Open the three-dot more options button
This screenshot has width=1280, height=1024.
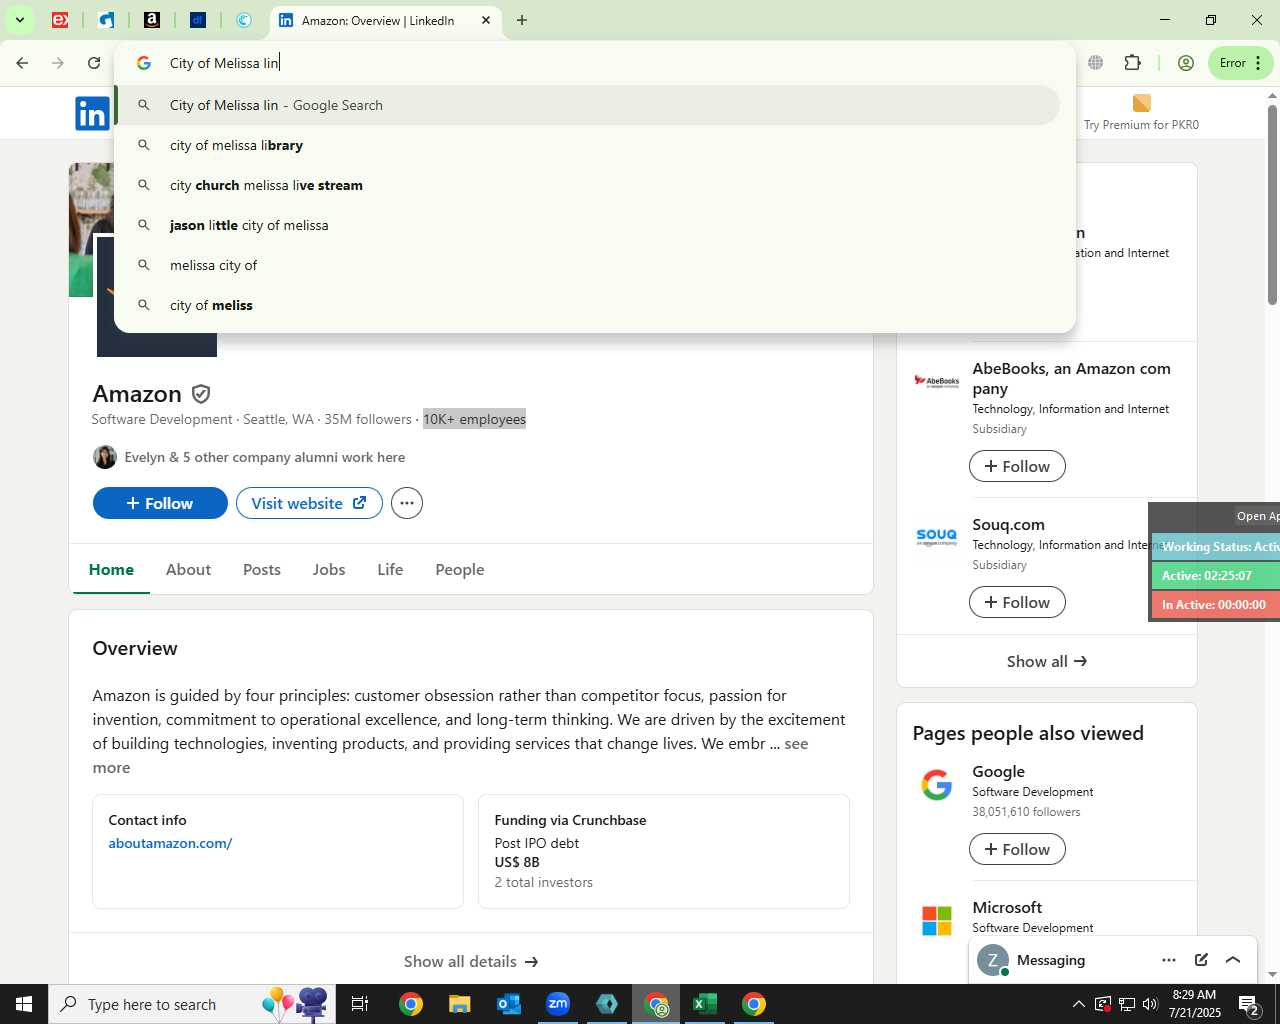point(407,503)
